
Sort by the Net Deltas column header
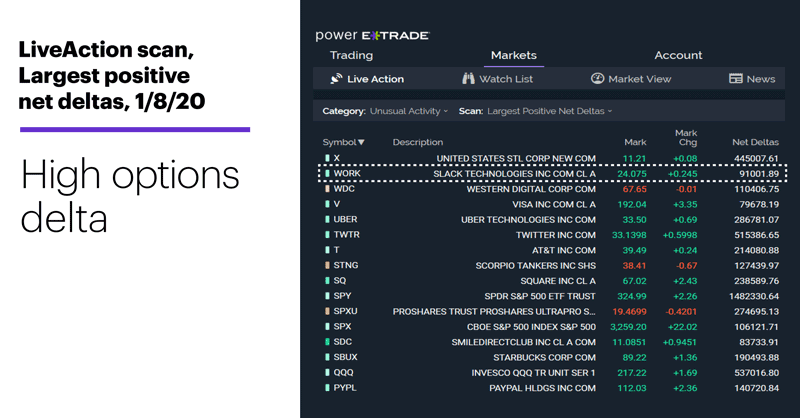[x=755, y=142]
